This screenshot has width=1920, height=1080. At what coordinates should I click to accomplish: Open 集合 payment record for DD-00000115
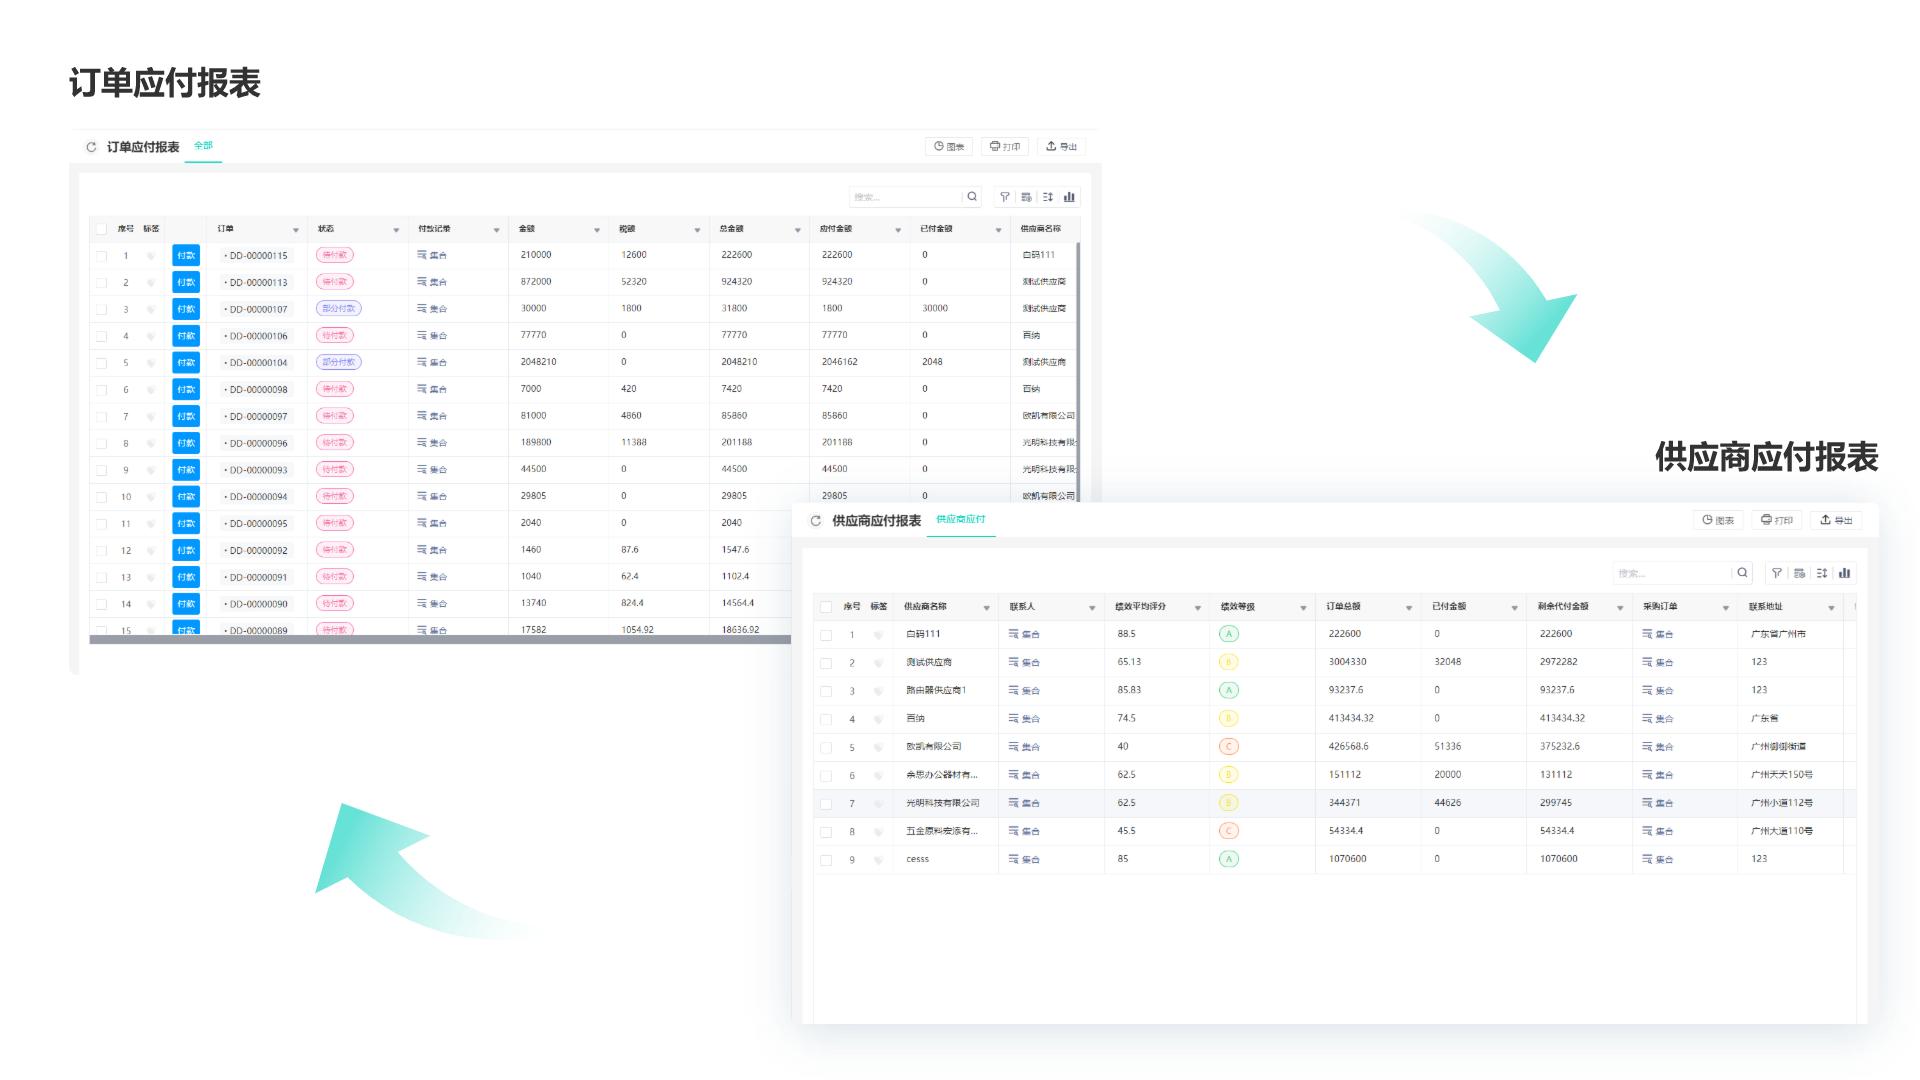pyautogui.click(x=432, y=255)
